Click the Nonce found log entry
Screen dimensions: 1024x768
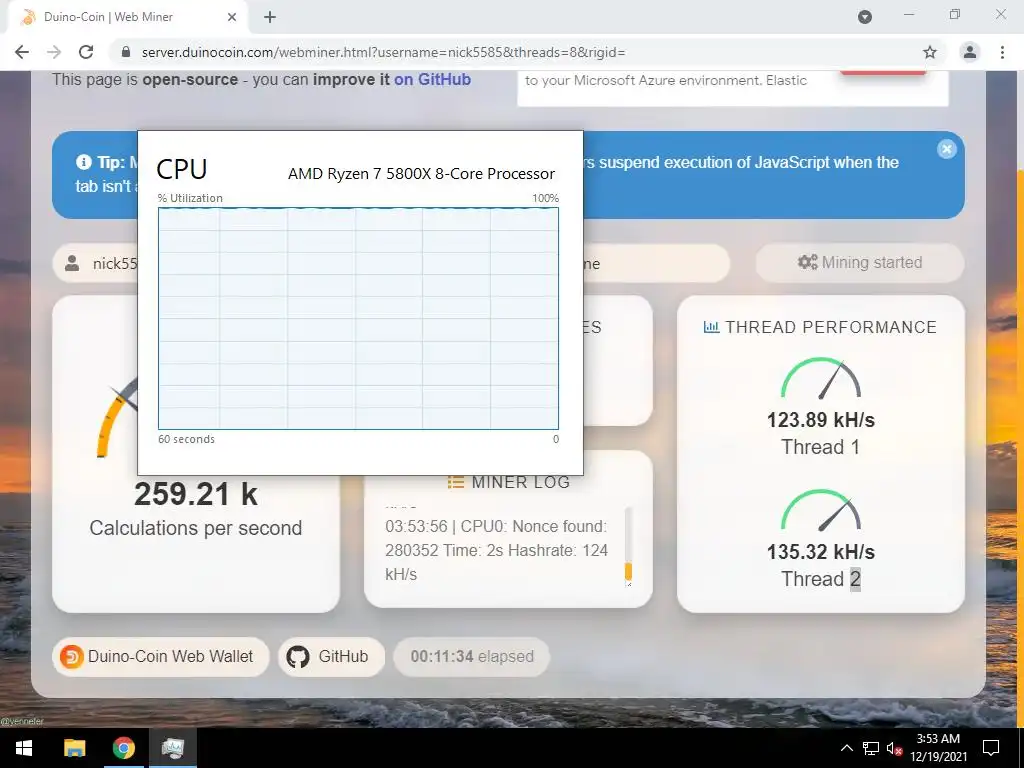(x=496, y=550)
